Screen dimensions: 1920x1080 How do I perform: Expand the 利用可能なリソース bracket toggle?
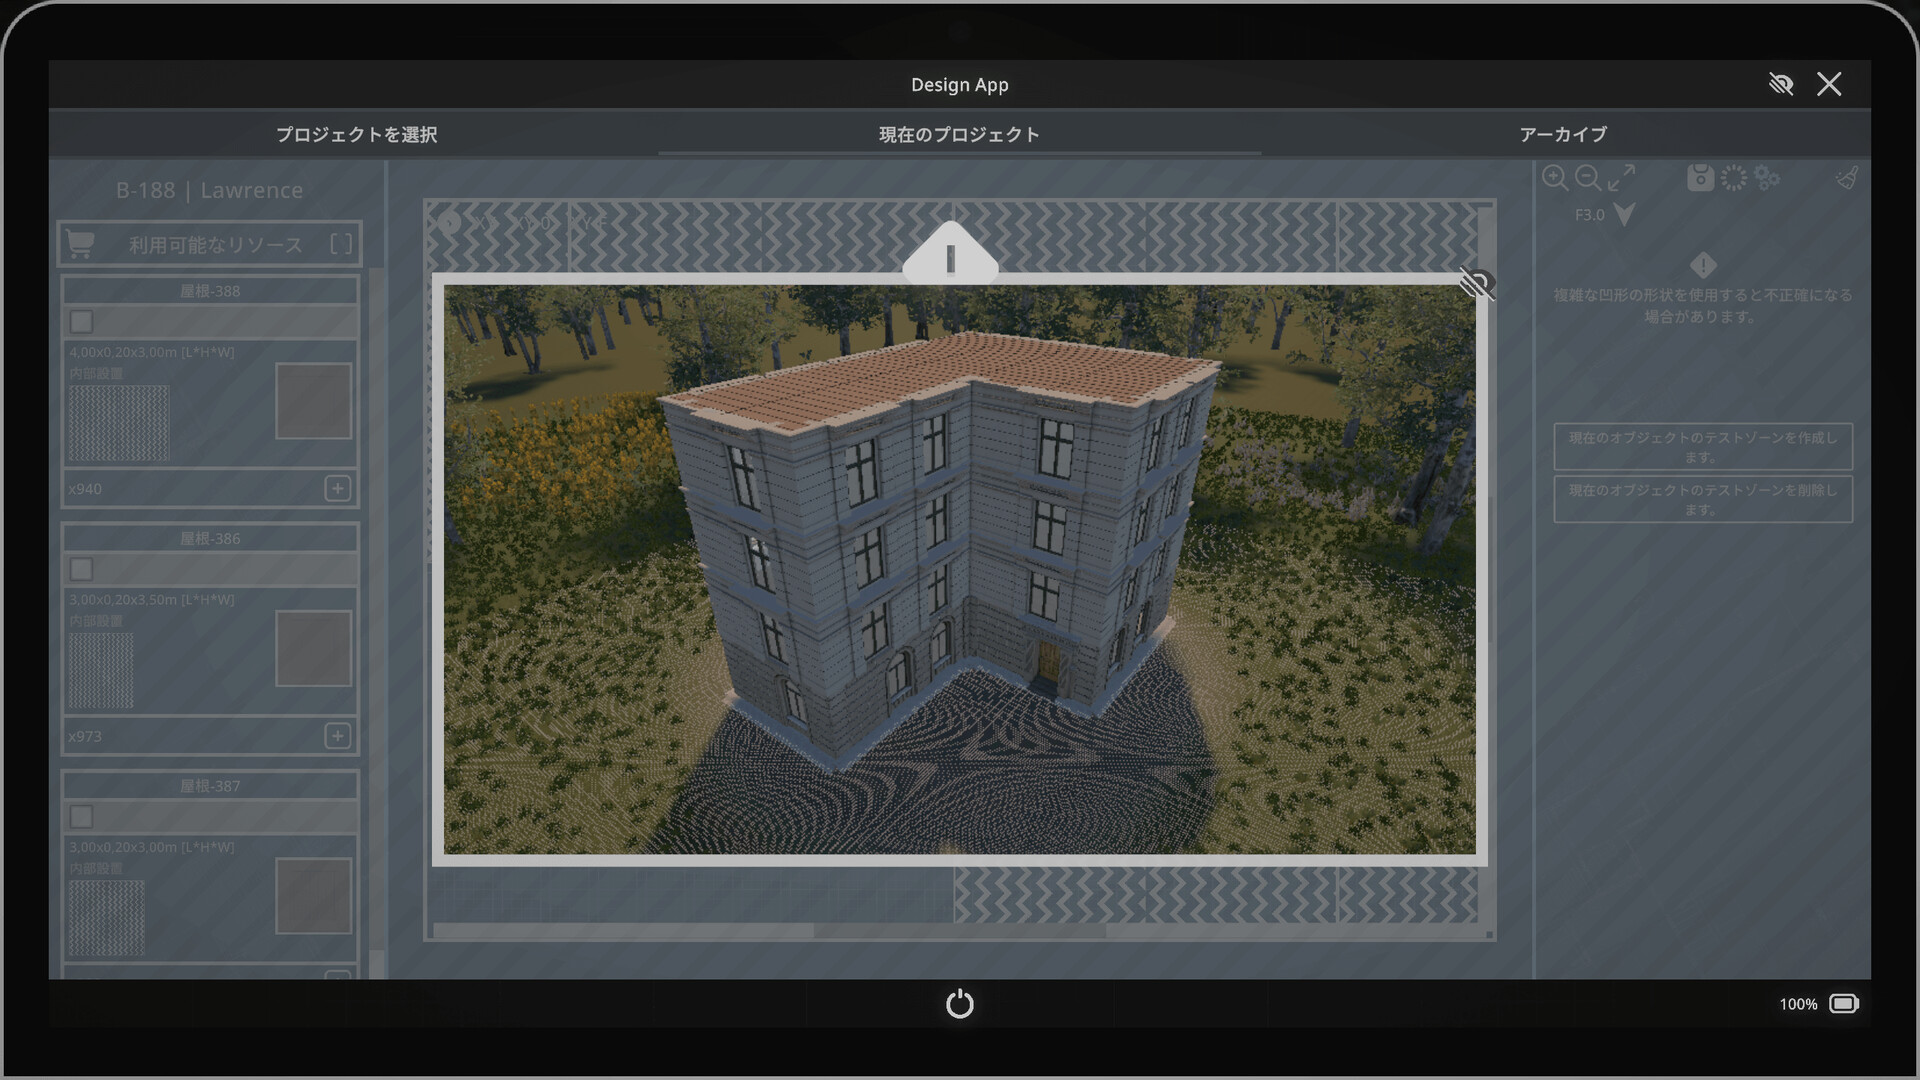(x=341, y=244)
